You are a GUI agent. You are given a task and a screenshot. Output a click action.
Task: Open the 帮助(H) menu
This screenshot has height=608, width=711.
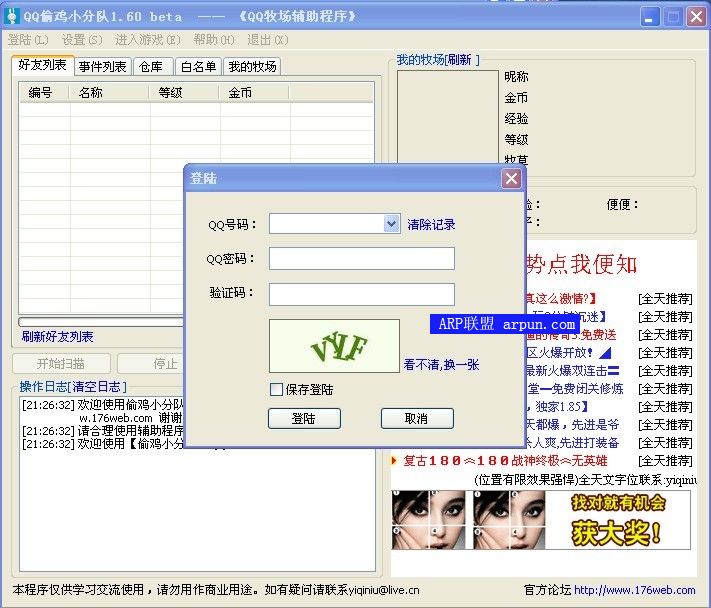[214, 40]
